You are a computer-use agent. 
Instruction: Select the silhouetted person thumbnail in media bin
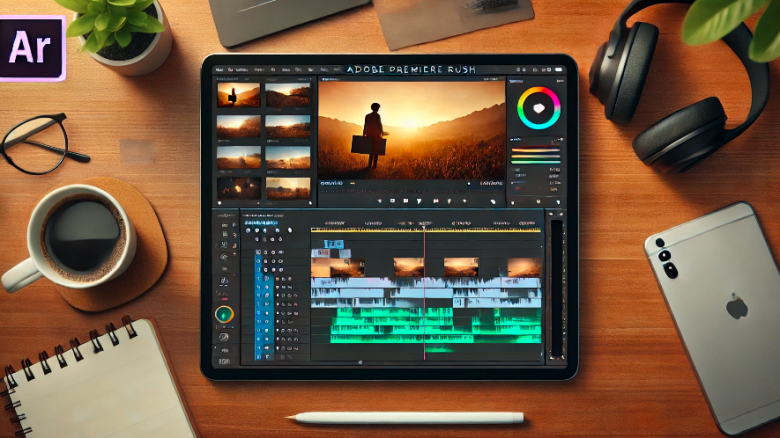coord(238,95)
